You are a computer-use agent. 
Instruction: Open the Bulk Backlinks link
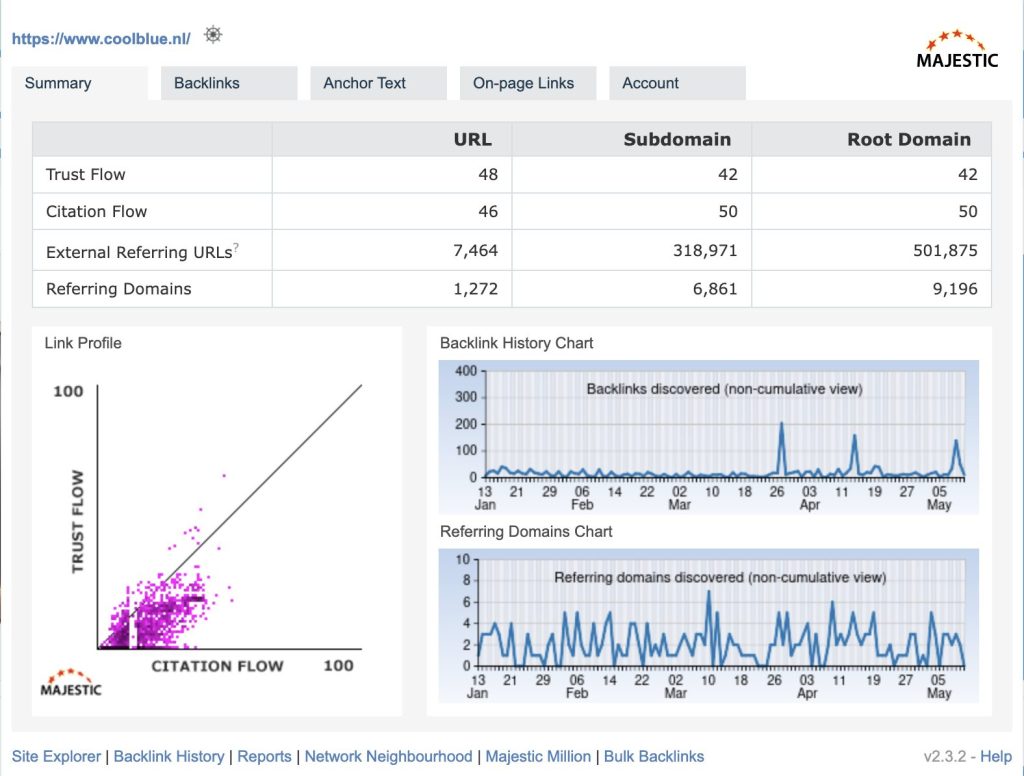(654, 756)
